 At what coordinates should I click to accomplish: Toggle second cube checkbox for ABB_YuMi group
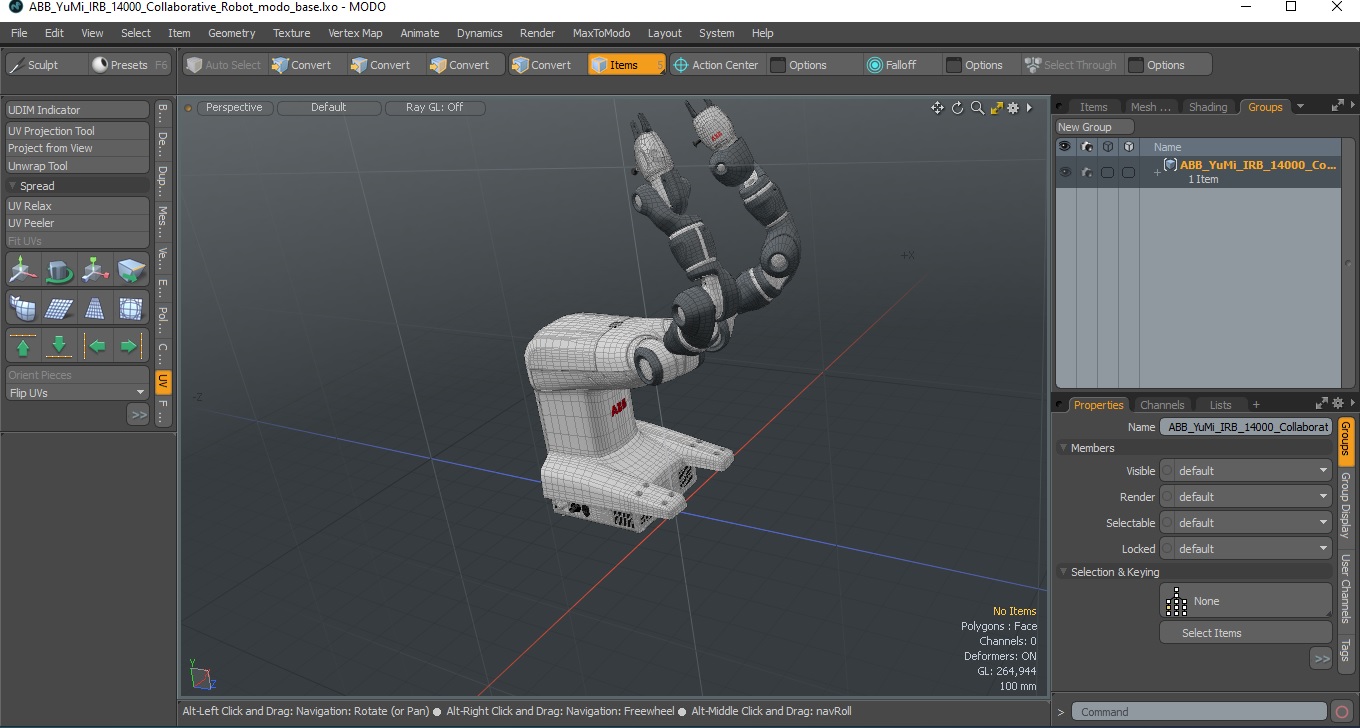click(x=1128, y=172)
